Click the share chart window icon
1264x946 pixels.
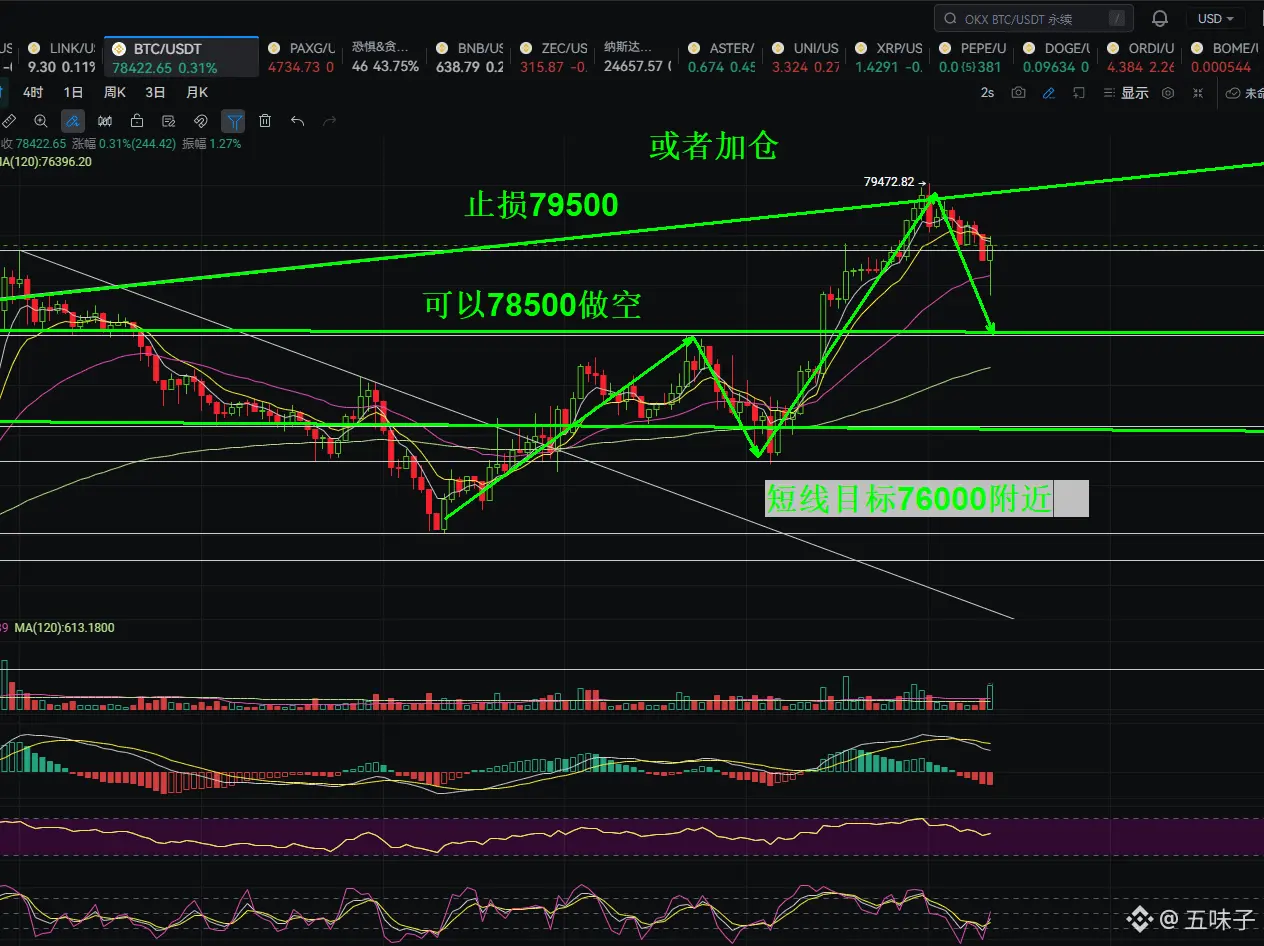click(1078, 92)
